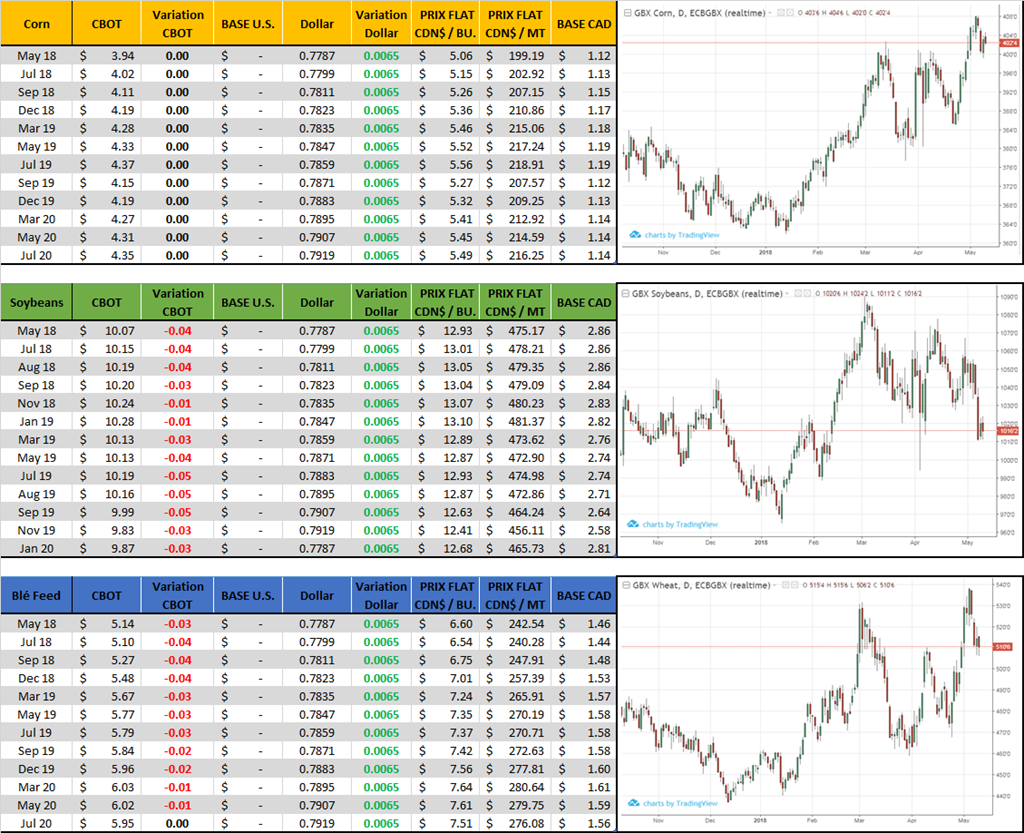Click Blé Feed price per bushel 7.01

pos(460,678)
